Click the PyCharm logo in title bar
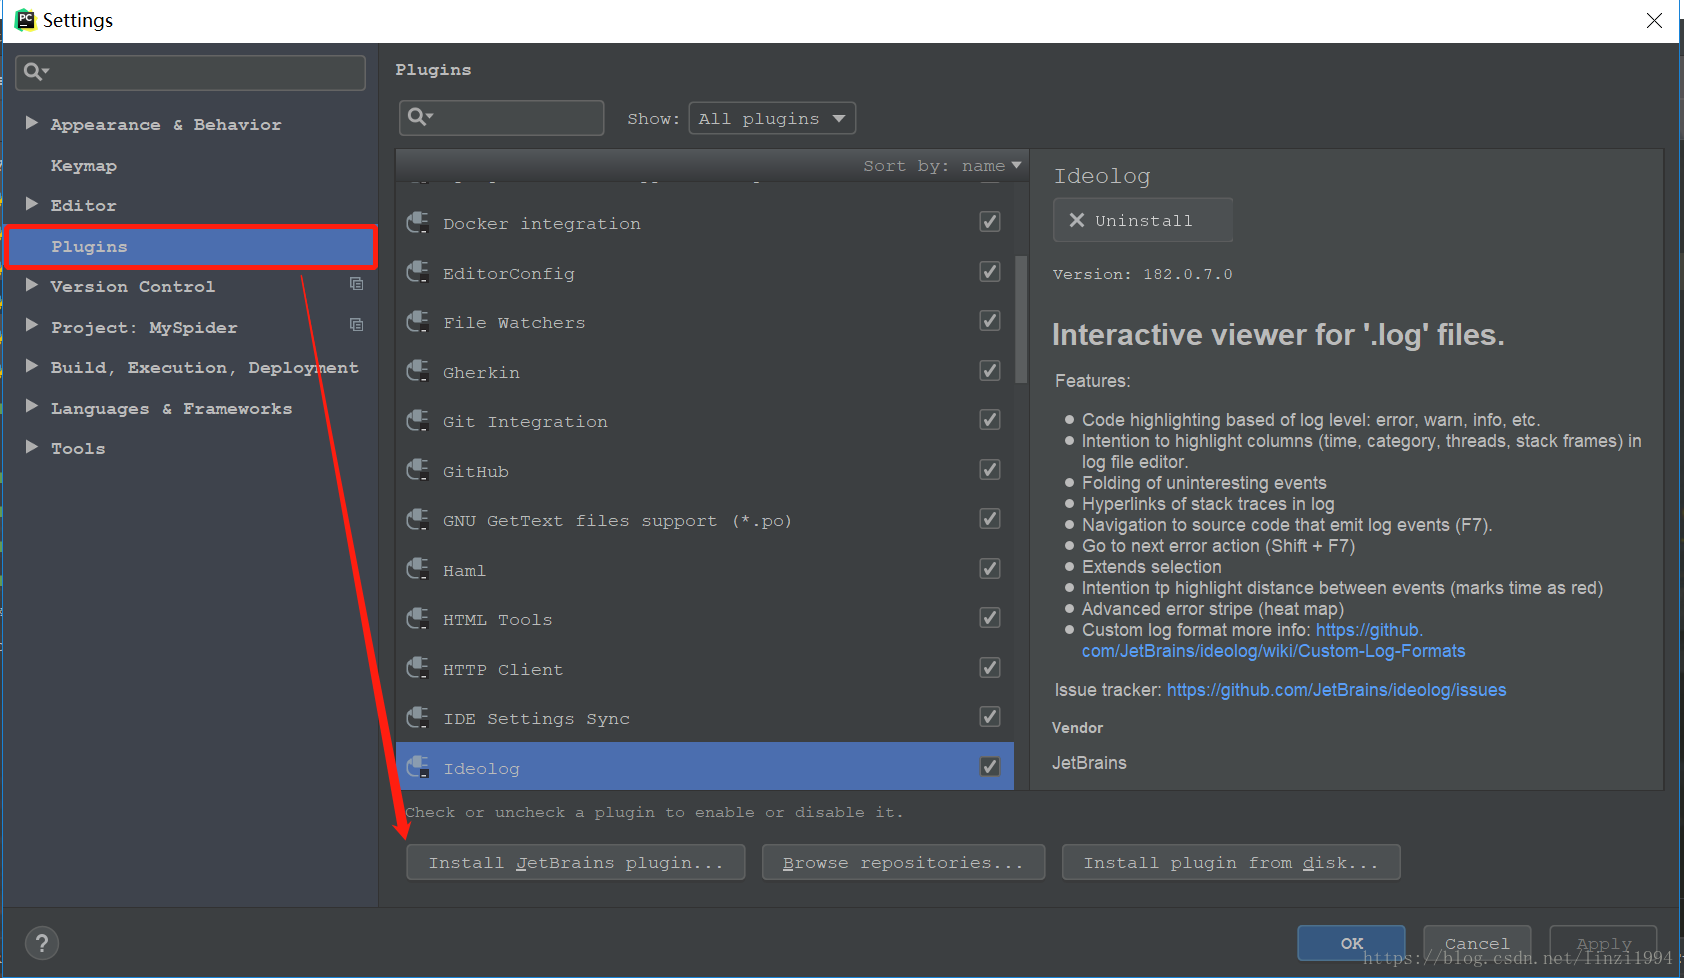1684x978 pixels. (25, 20)
